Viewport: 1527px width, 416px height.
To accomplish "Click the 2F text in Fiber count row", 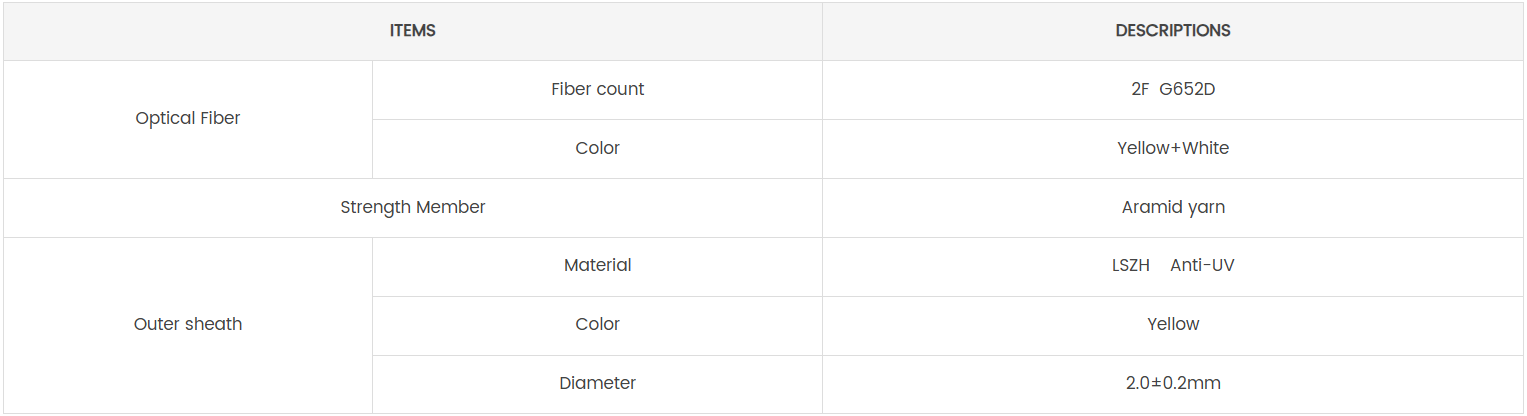I will coord(1140,89).
